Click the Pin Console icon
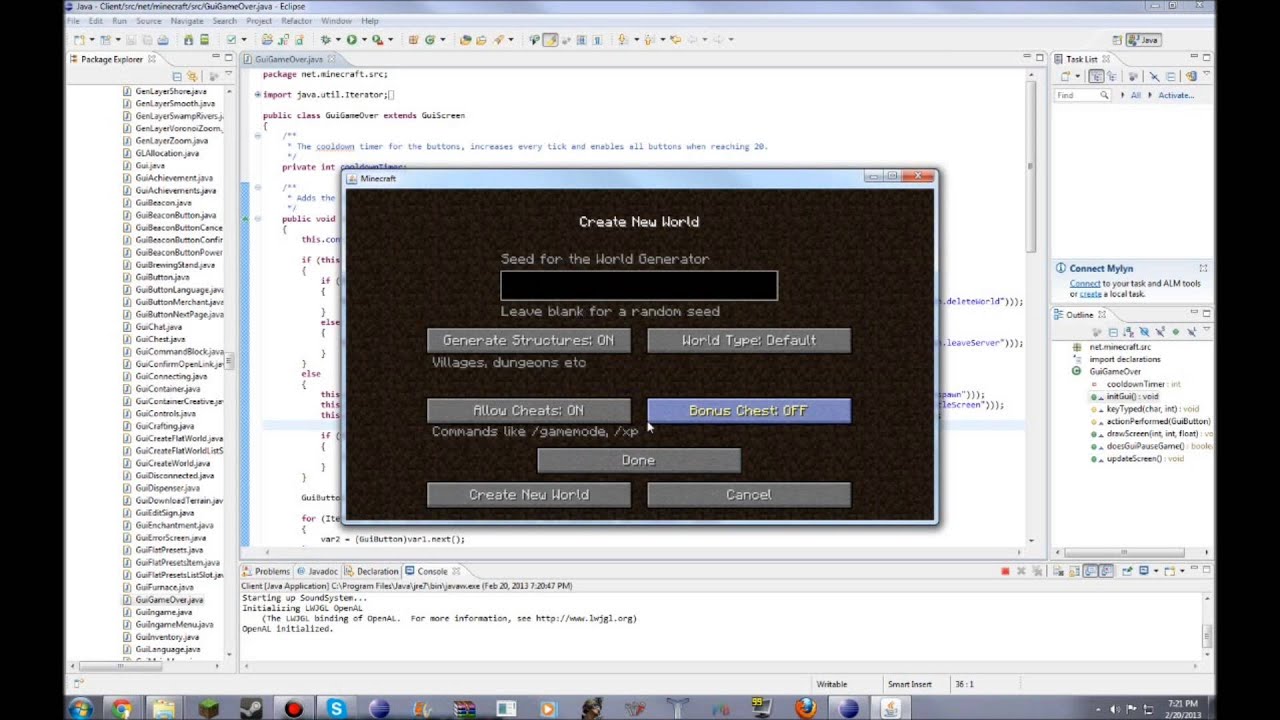 click(x=1127, y=571)
